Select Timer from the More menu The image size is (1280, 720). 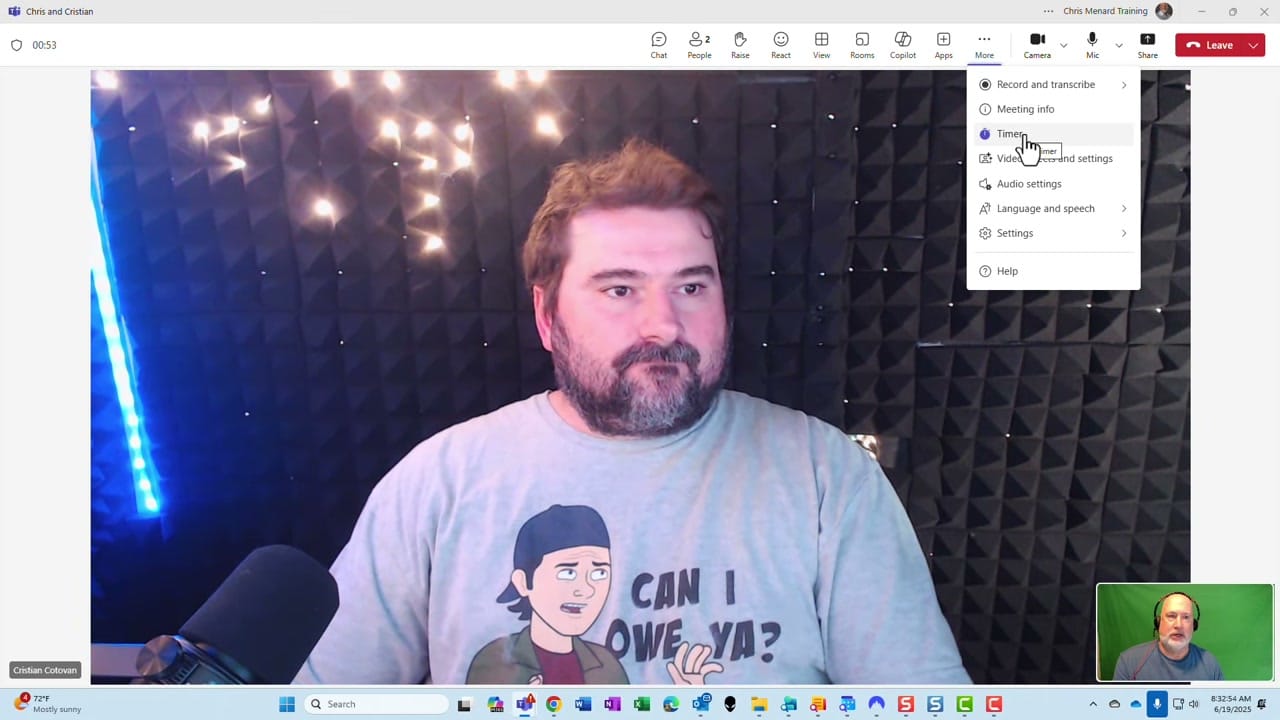[1010, 133]
